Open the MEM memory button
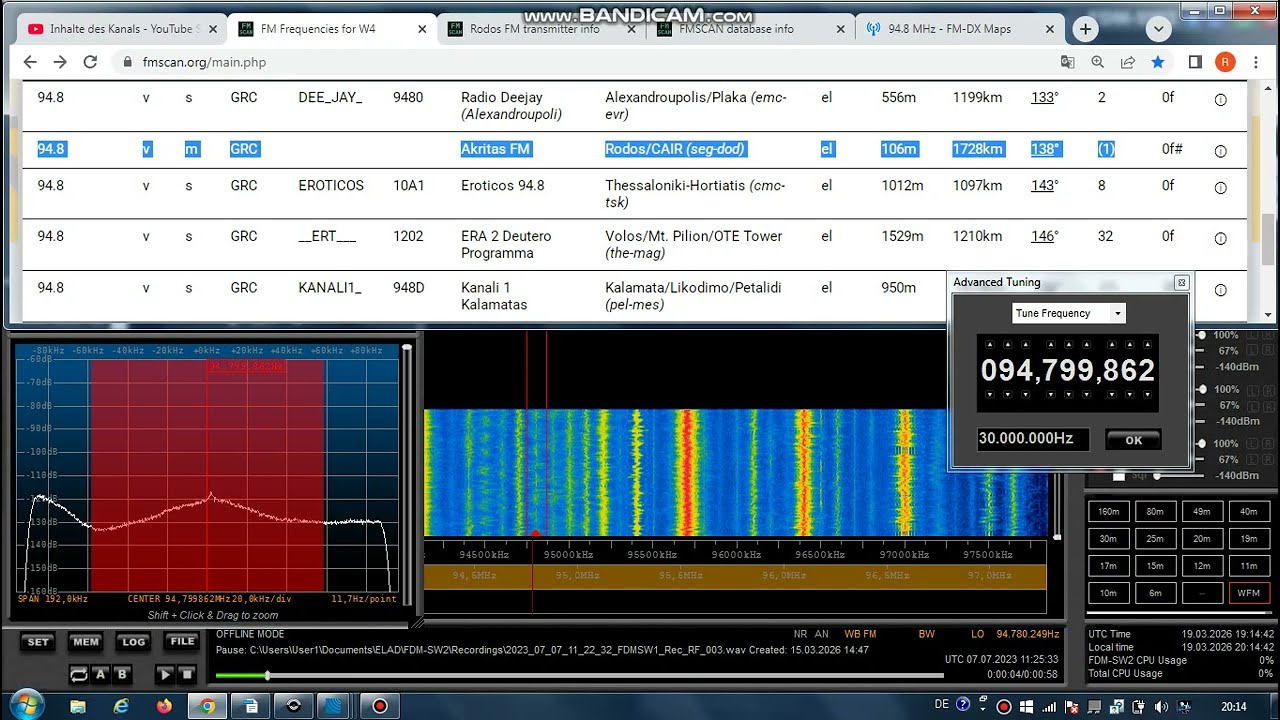Viewport: 1280px width, 720px height. pos(86,642)
